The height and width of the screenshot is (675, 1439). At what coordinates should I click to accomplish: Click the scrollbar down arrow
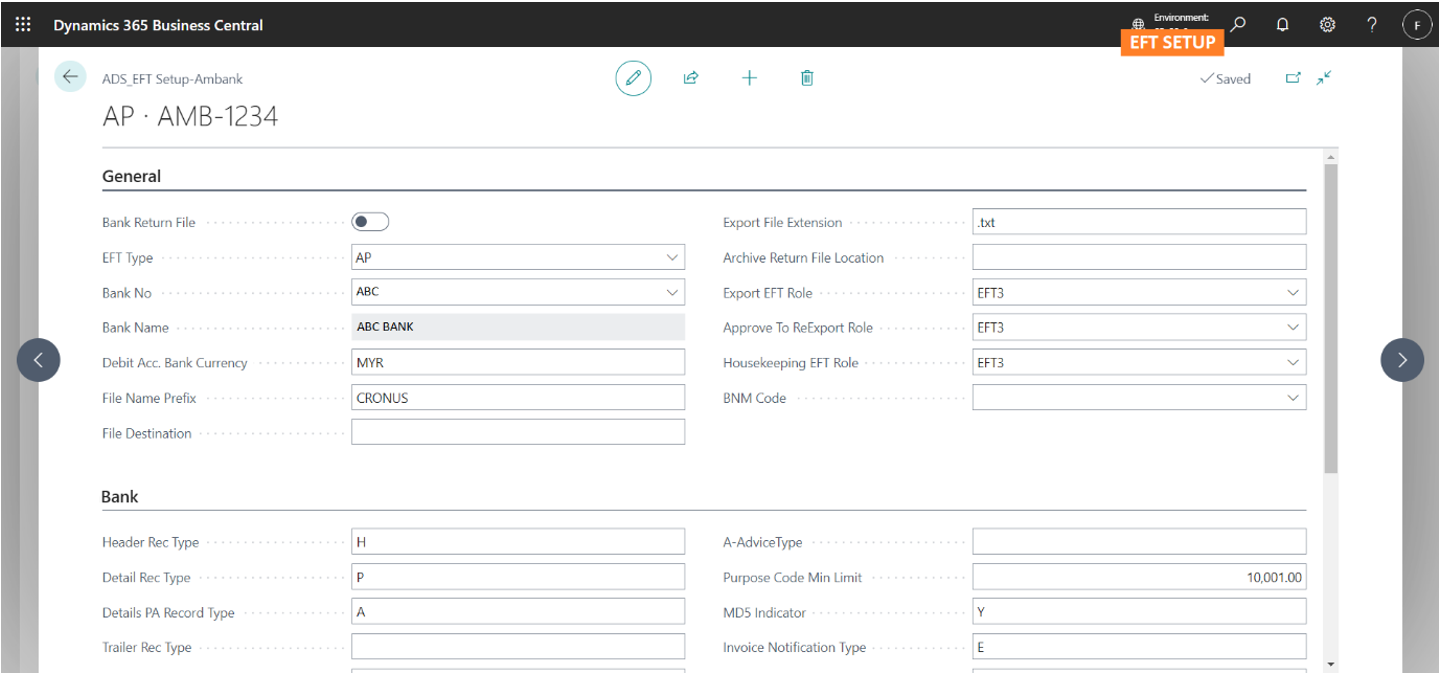point(1330,664)
